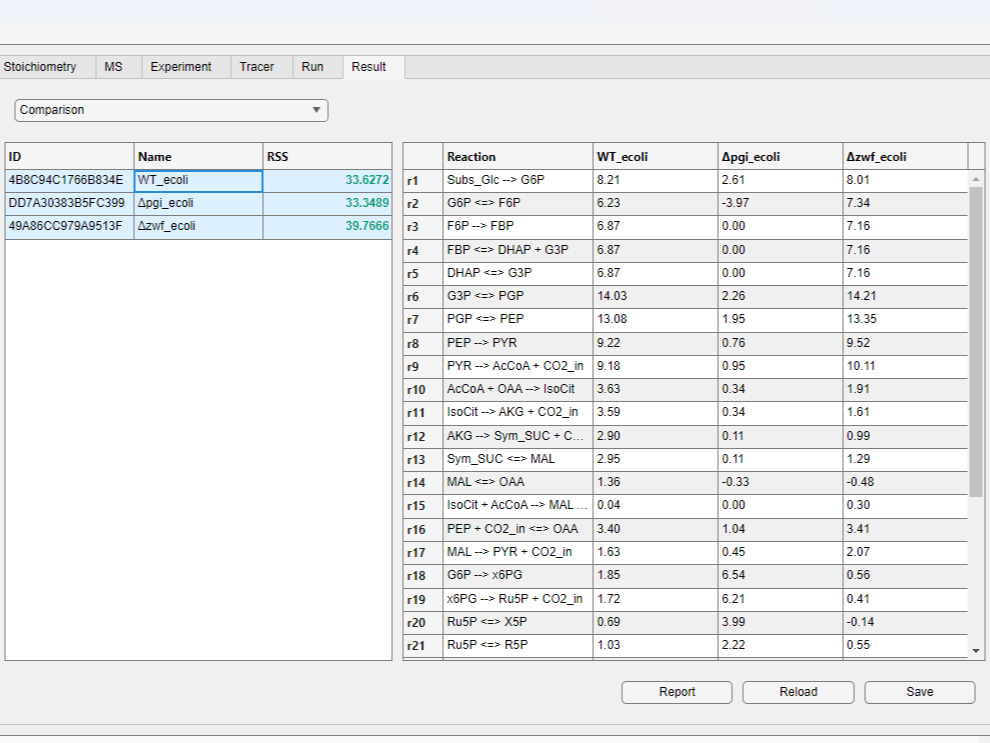Open the MS tab
990x743 pixels.
coord(115,66)
